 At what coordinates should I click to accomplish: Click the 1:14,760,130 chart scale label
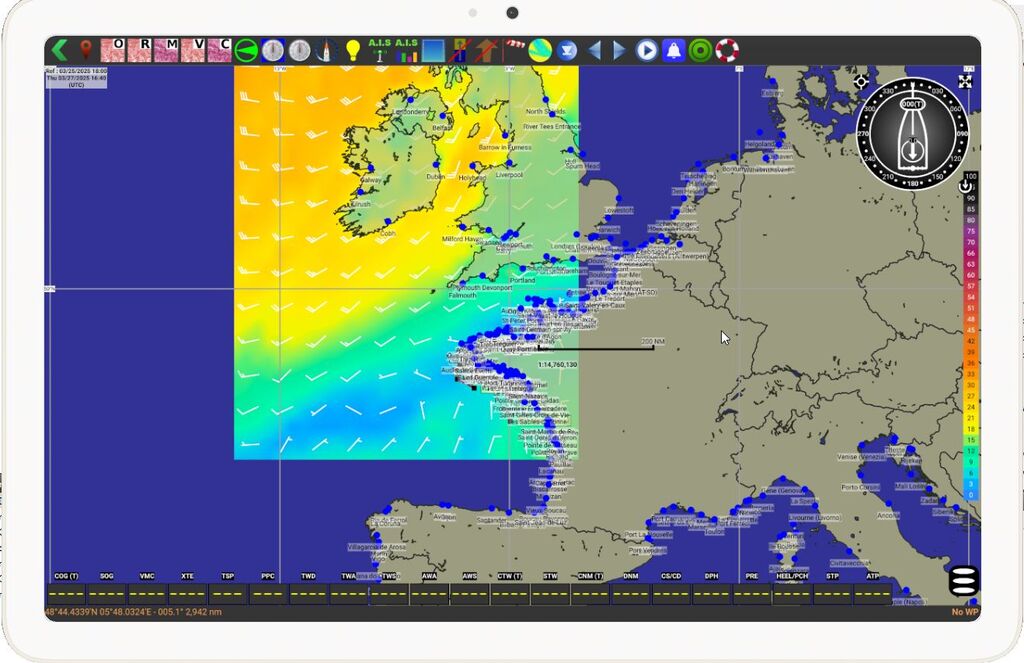coord(558,364)
